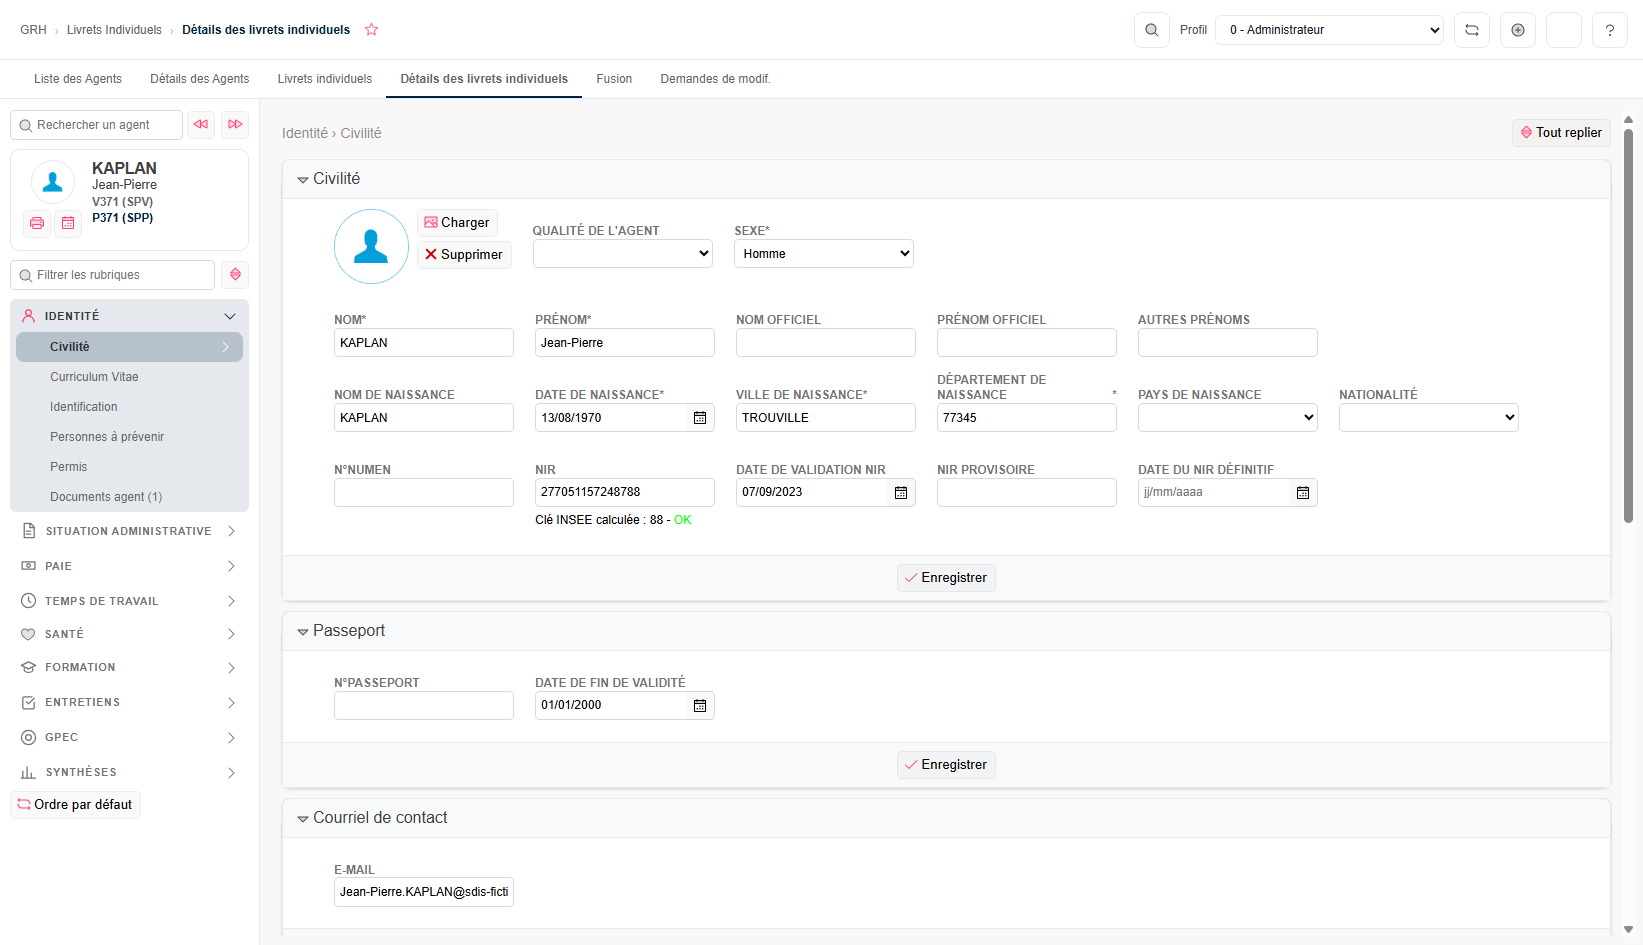Go to previous agent with rewind icon
The image size is (1643, 945).
coord(201,125)
